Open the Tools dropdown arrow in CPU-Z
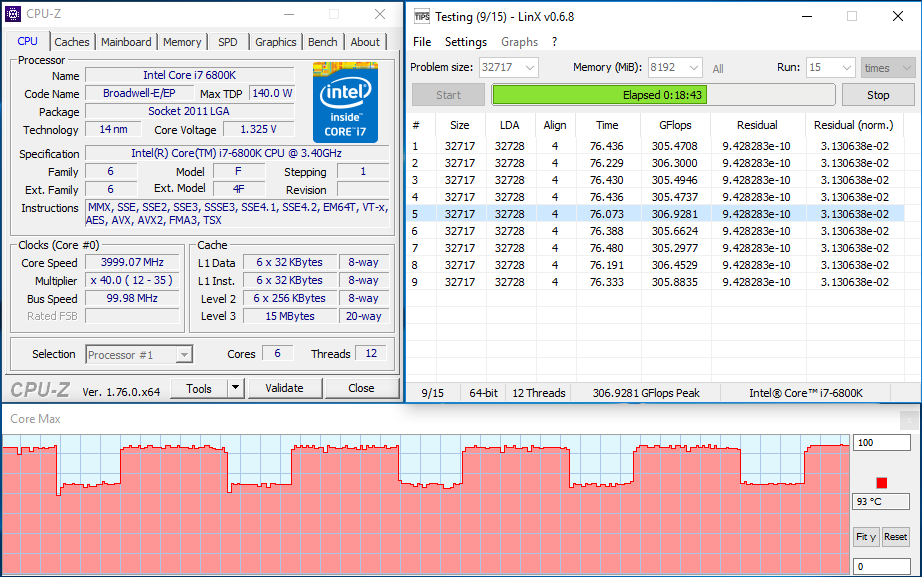The height and width of the screenshot is (577, 922). click(235, 388)
